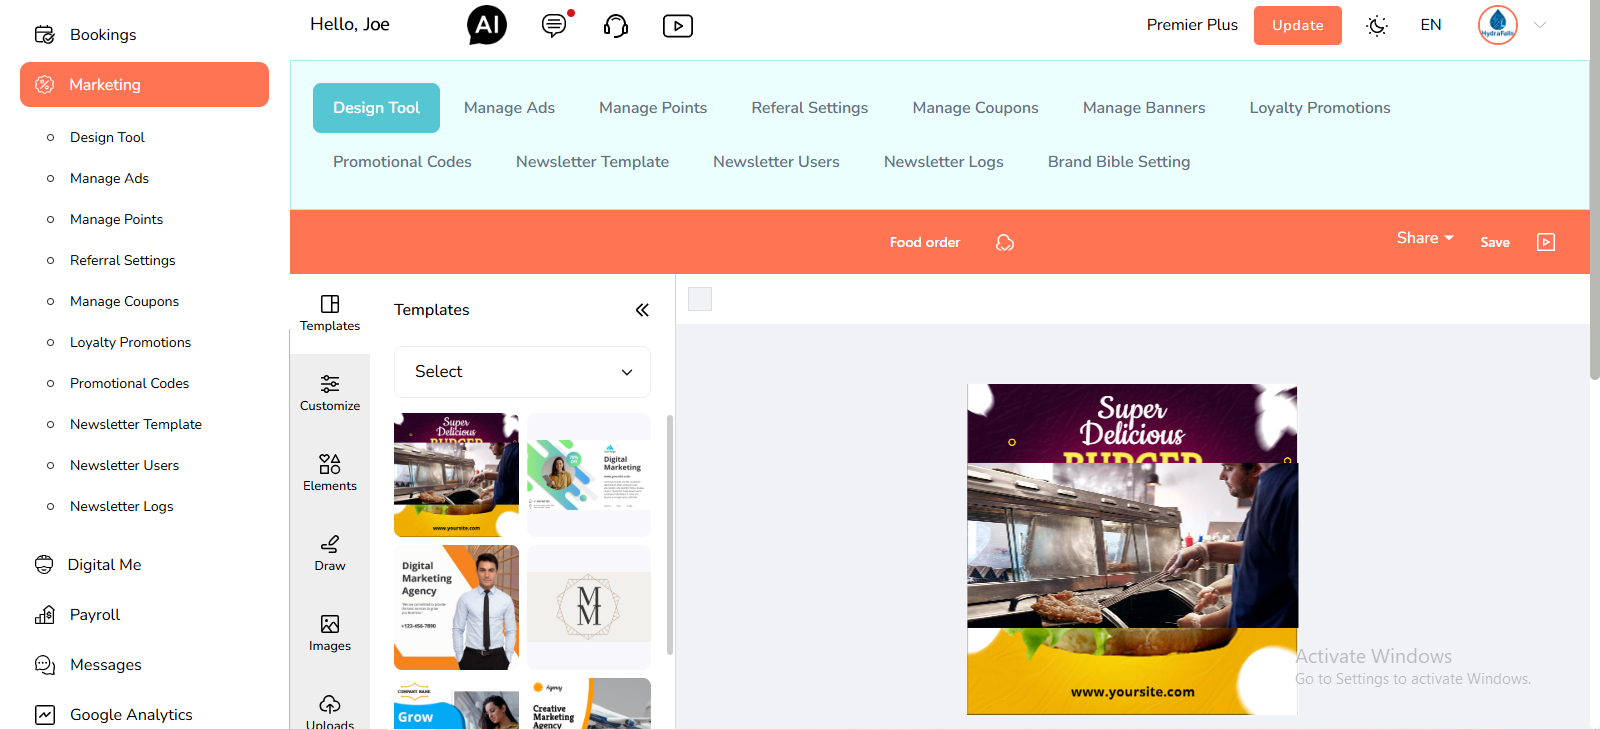Open the AI assistant icon

coord(487,25)
